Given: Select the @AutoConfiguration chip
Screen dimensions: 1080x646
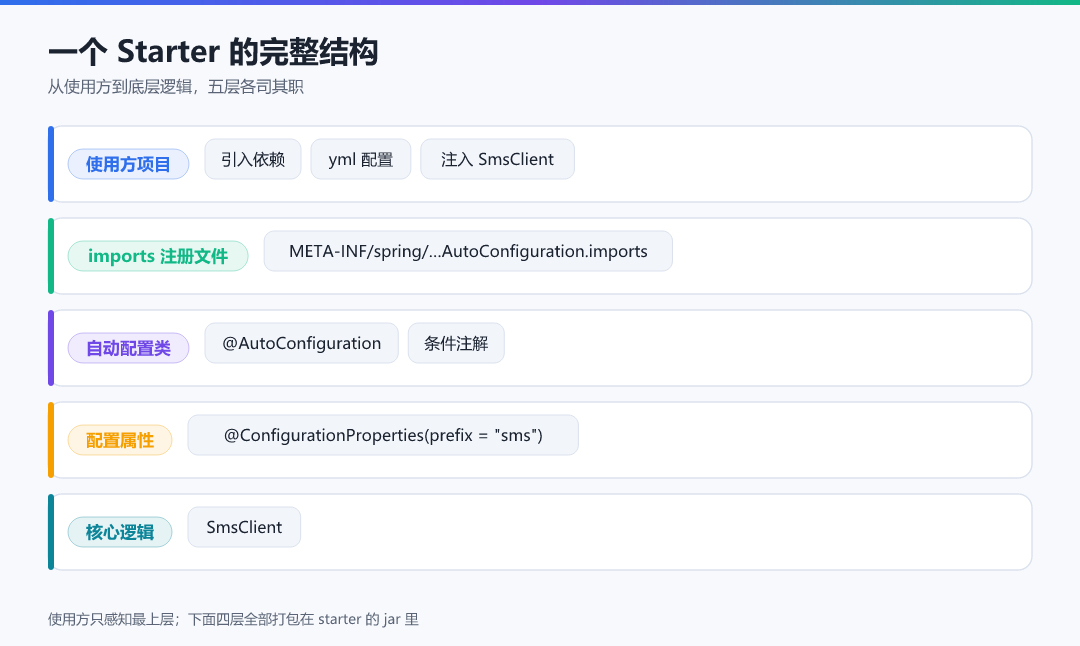Looking at the screenshot, I should [x=302, y=343].
